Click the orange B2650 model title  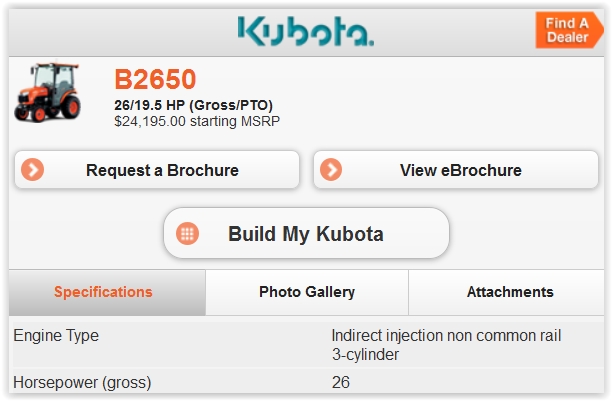point(155,80)
